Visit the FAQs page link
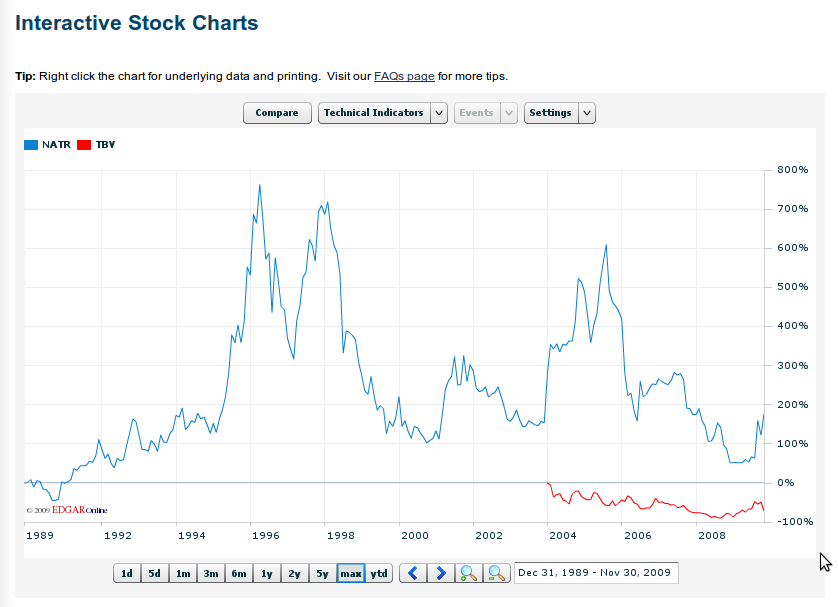The width and height of the screenshot is (838, 607). coord(404,76)
